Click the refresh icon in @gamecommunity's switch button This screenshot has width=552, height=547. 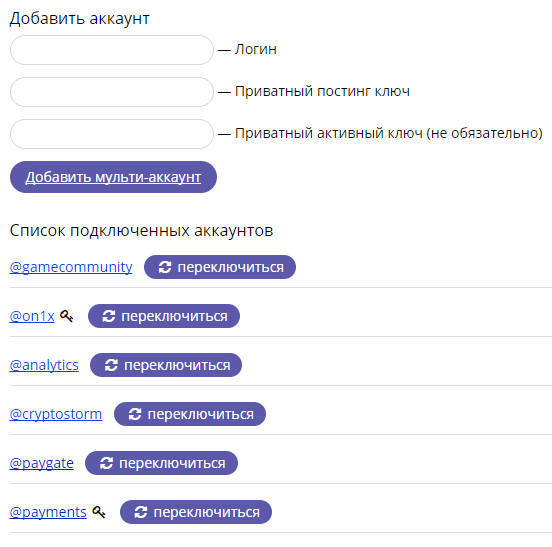point(165,267)
